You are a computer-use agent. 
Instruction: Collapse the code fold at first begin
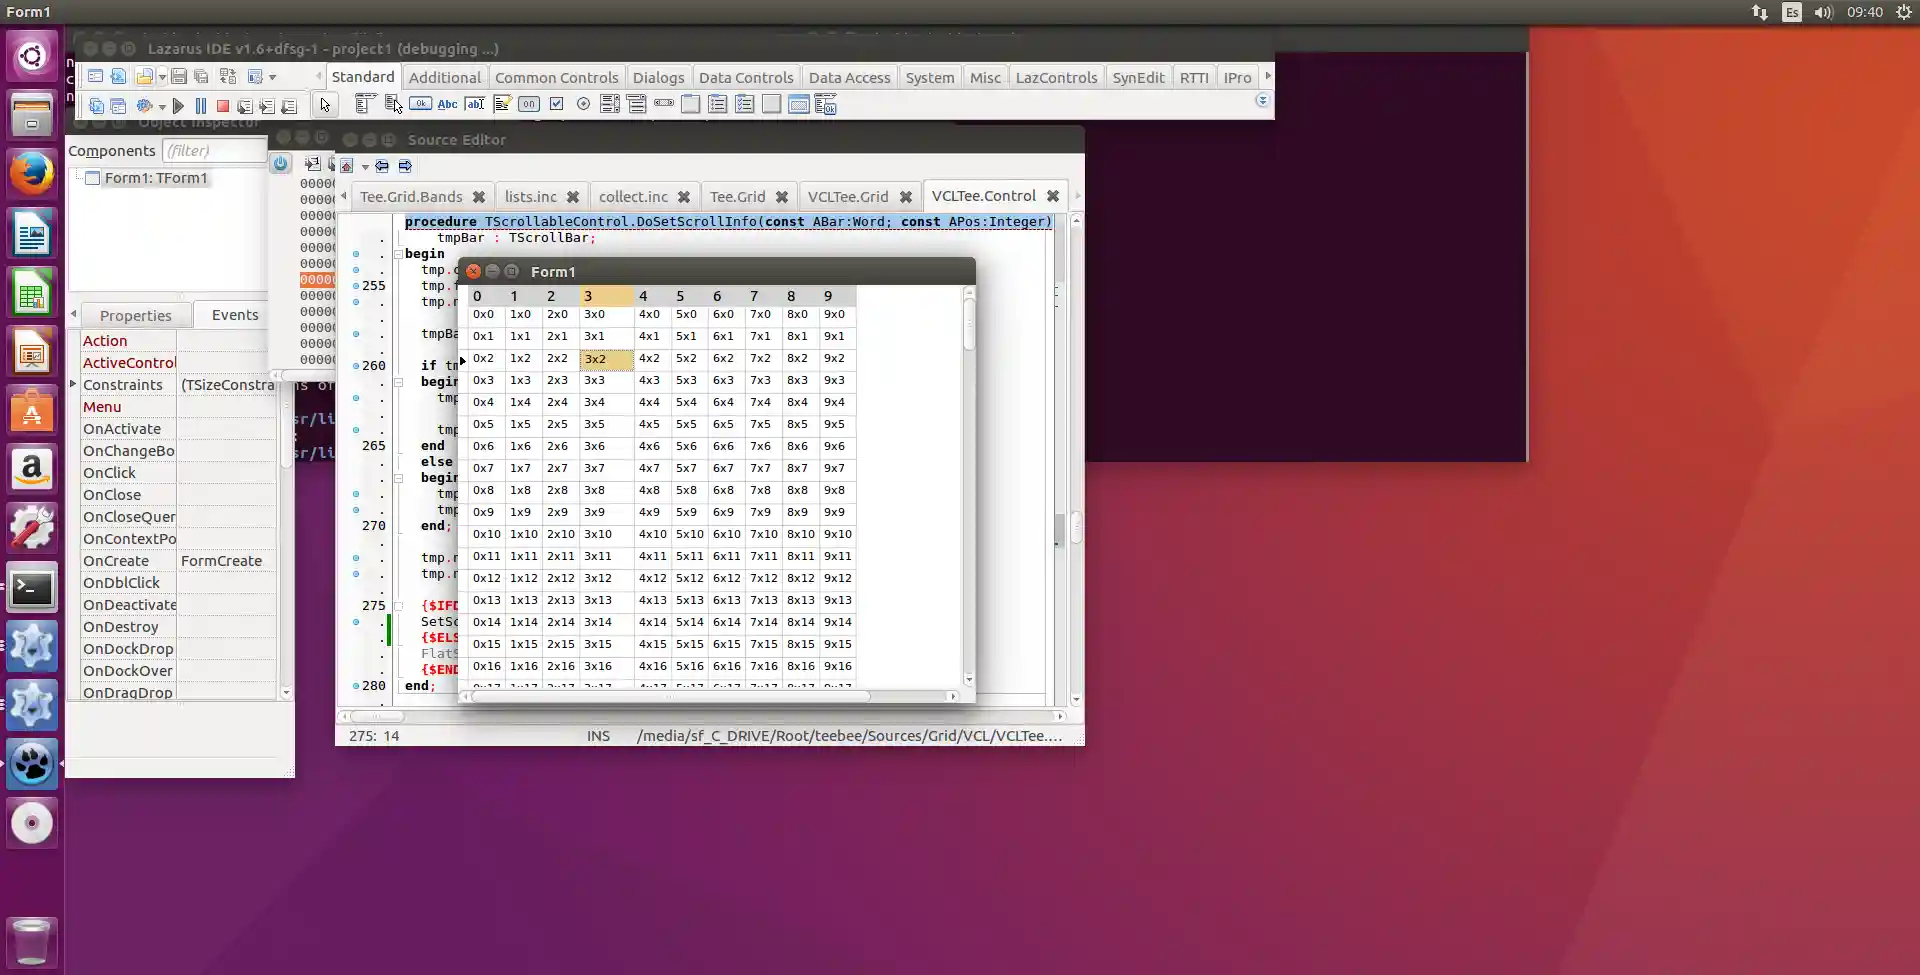pyautogui.click(x=398, y=254)
